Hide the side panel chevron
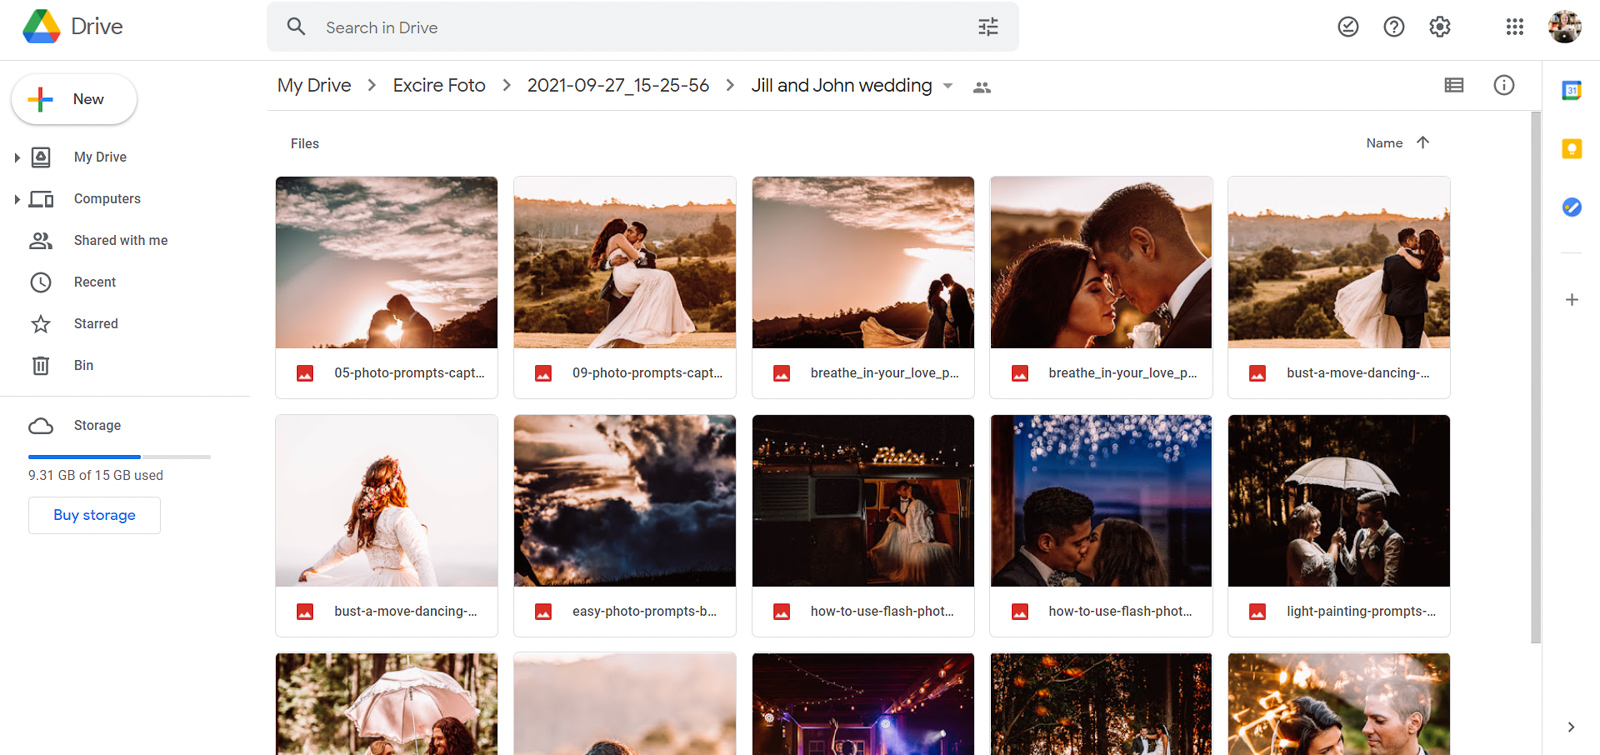Viewport: 1600px width, 755px height. 1571,727
